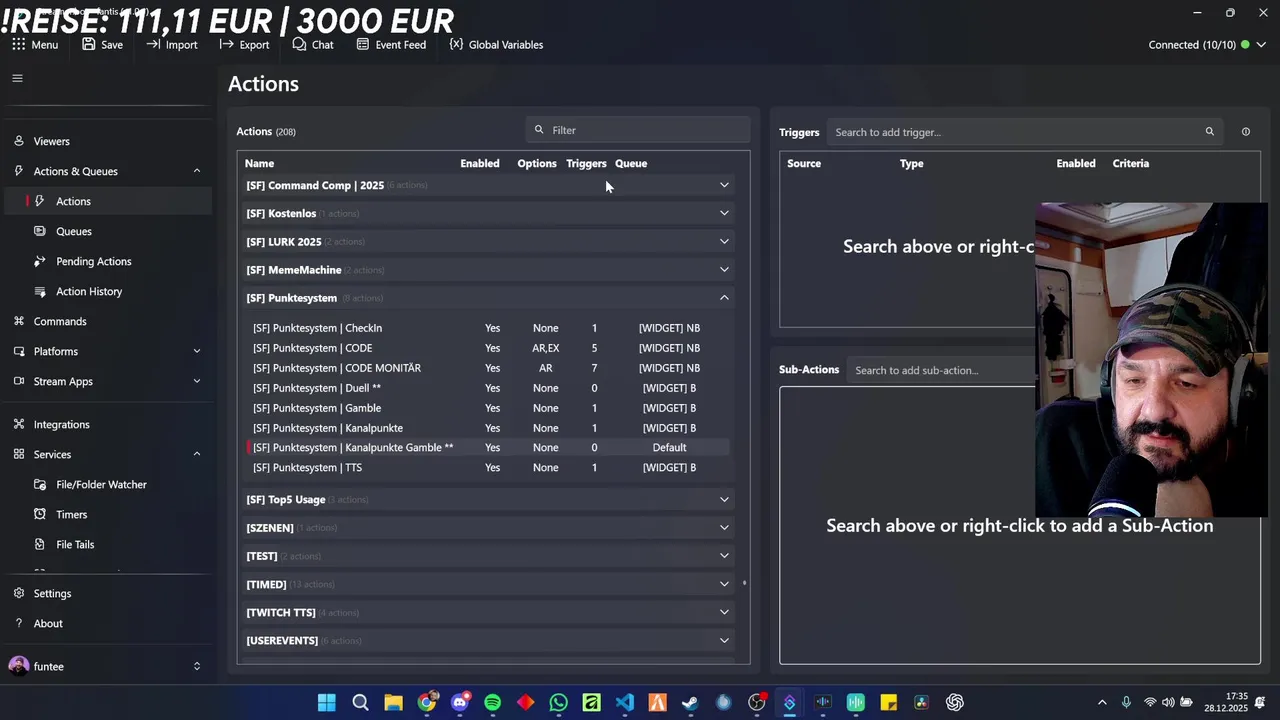Open Visual Studio Code from taskbar
The height and width of the screenshot is (720, 1280).
pos(624,703)
